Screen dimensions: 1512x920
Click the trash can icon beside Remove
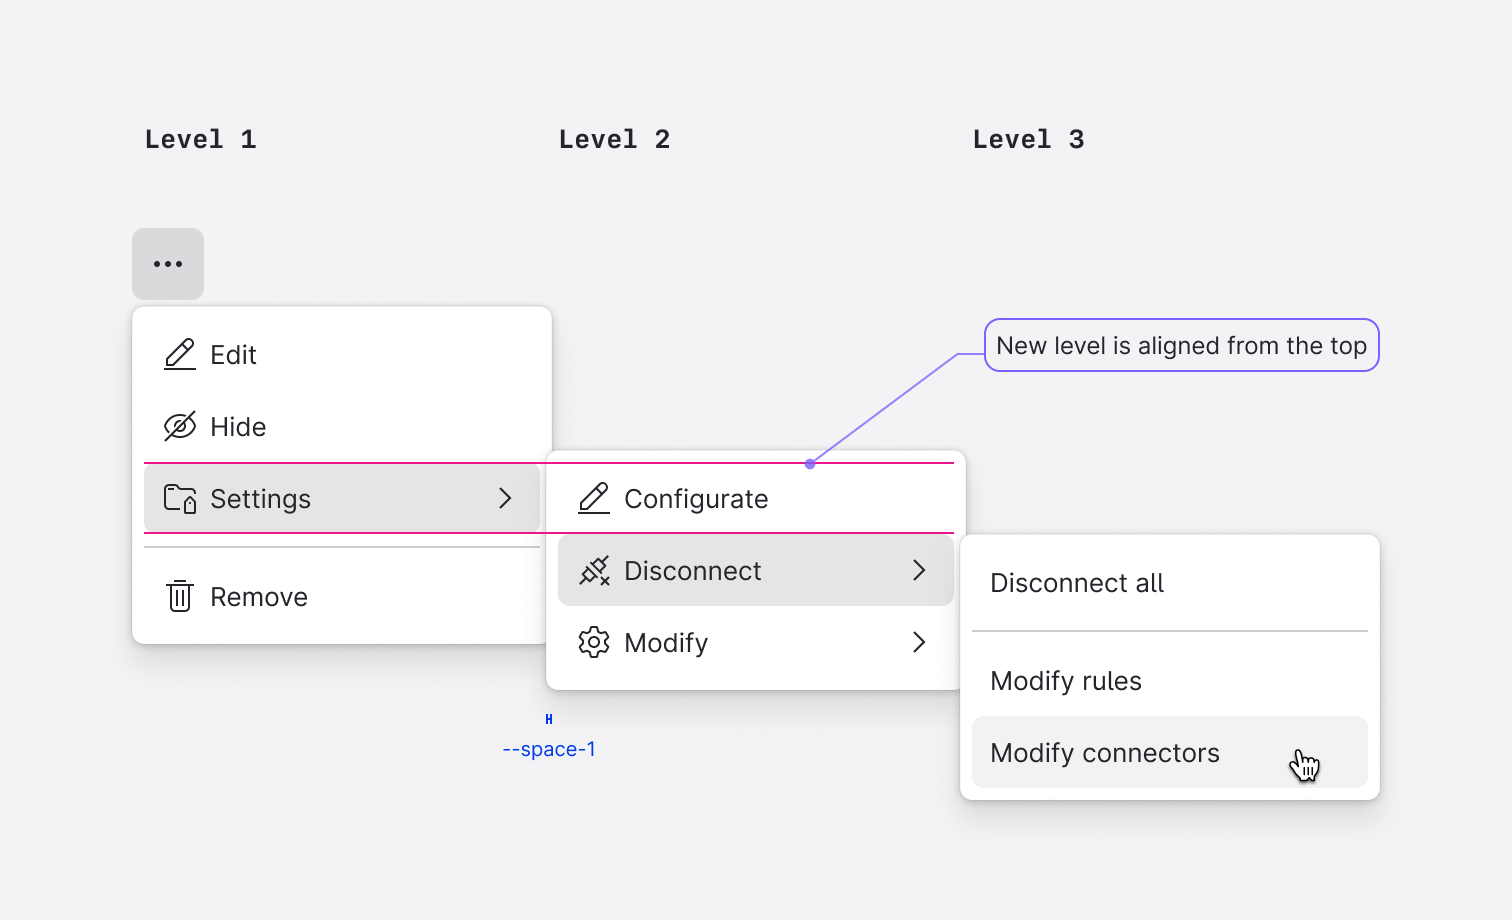180,596
